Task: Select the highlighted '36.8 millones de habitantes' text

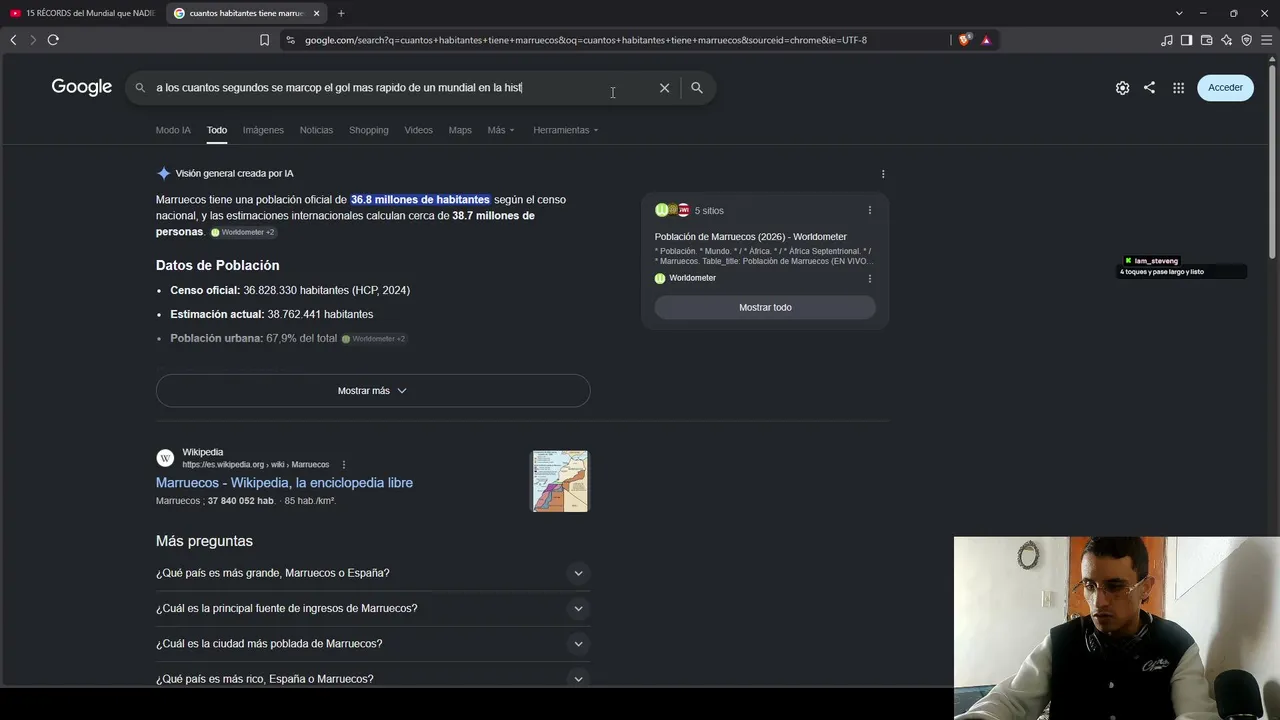Action: tap(420, 200)
